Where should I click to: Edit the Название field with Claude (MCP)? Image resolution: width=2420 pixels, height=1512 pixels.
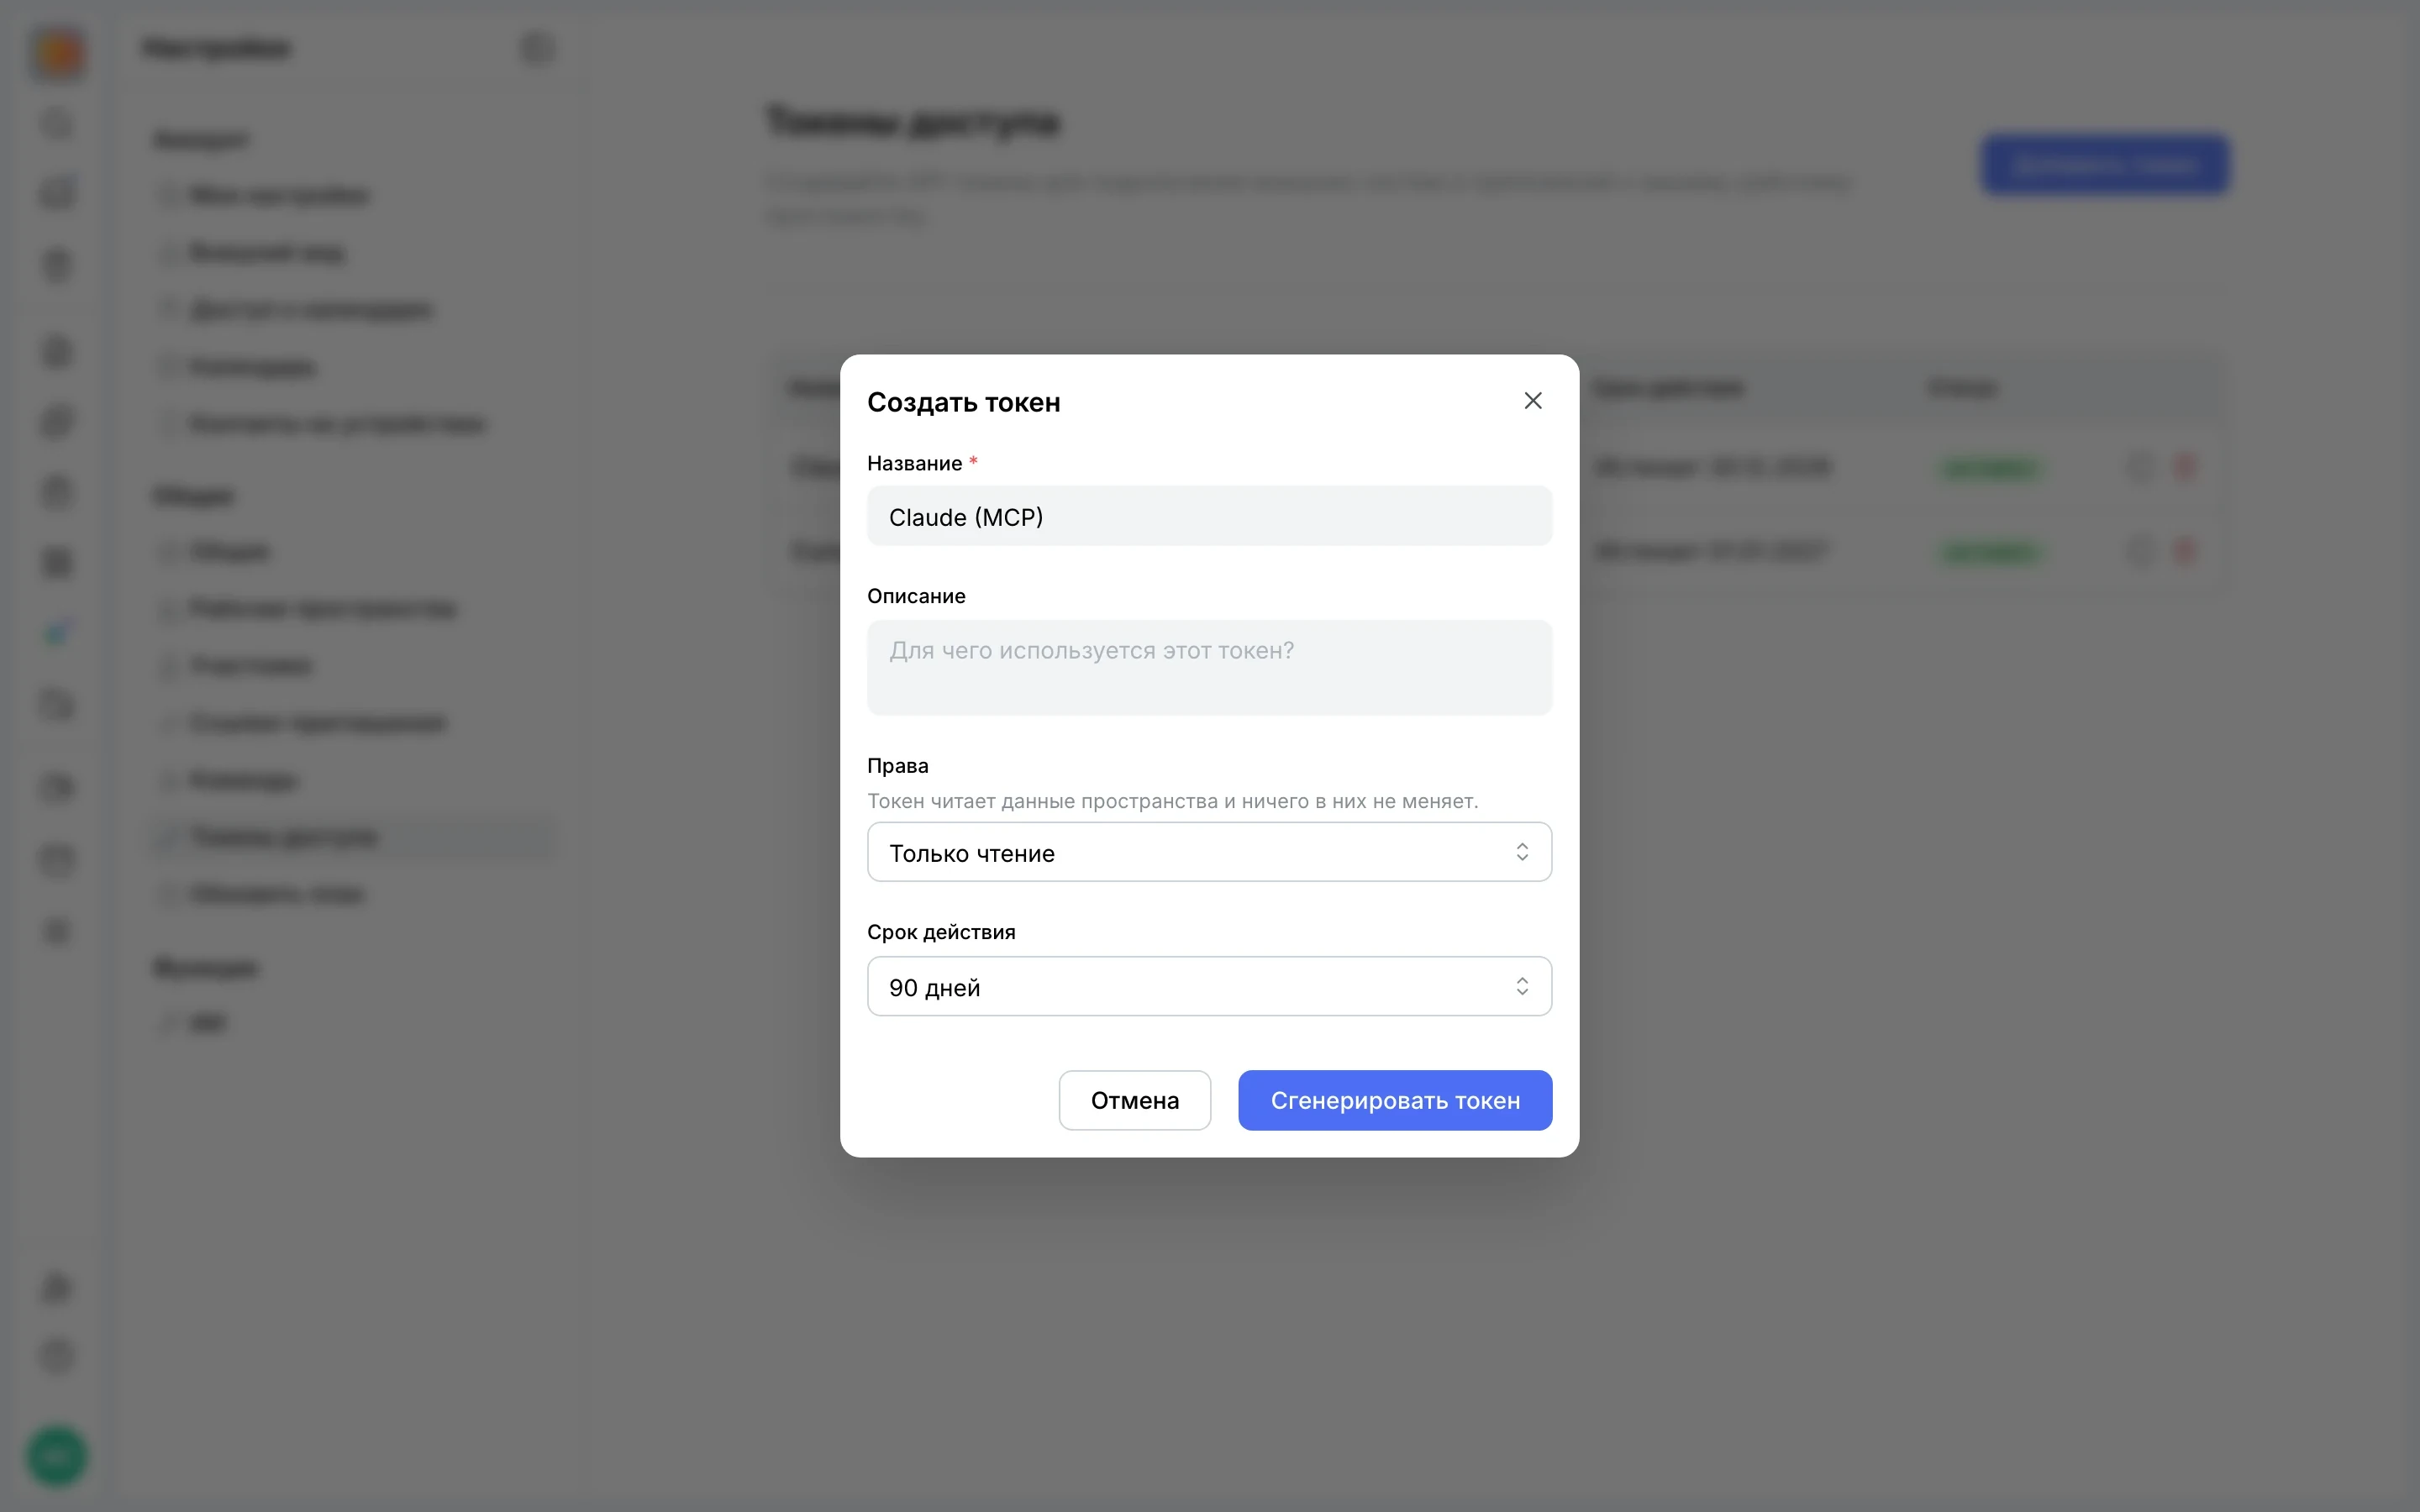1209,516
